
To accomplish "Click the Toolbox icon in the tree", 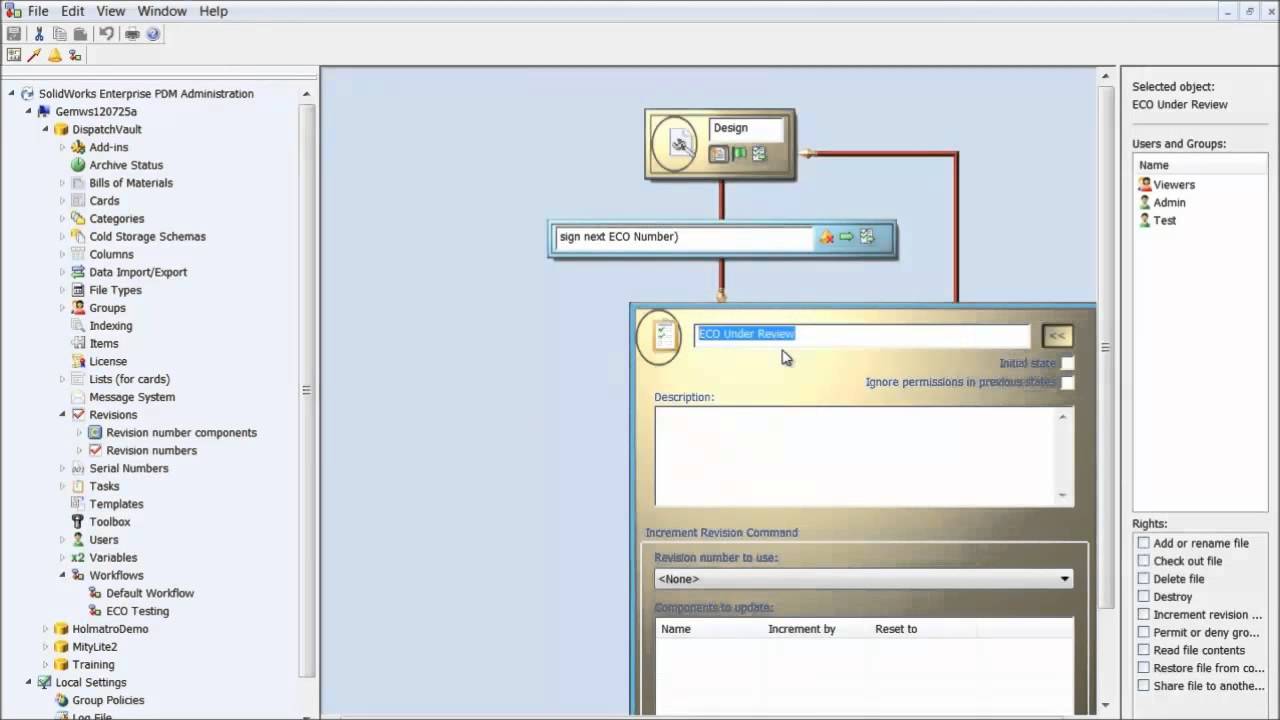I will click(x=79, y=522).
